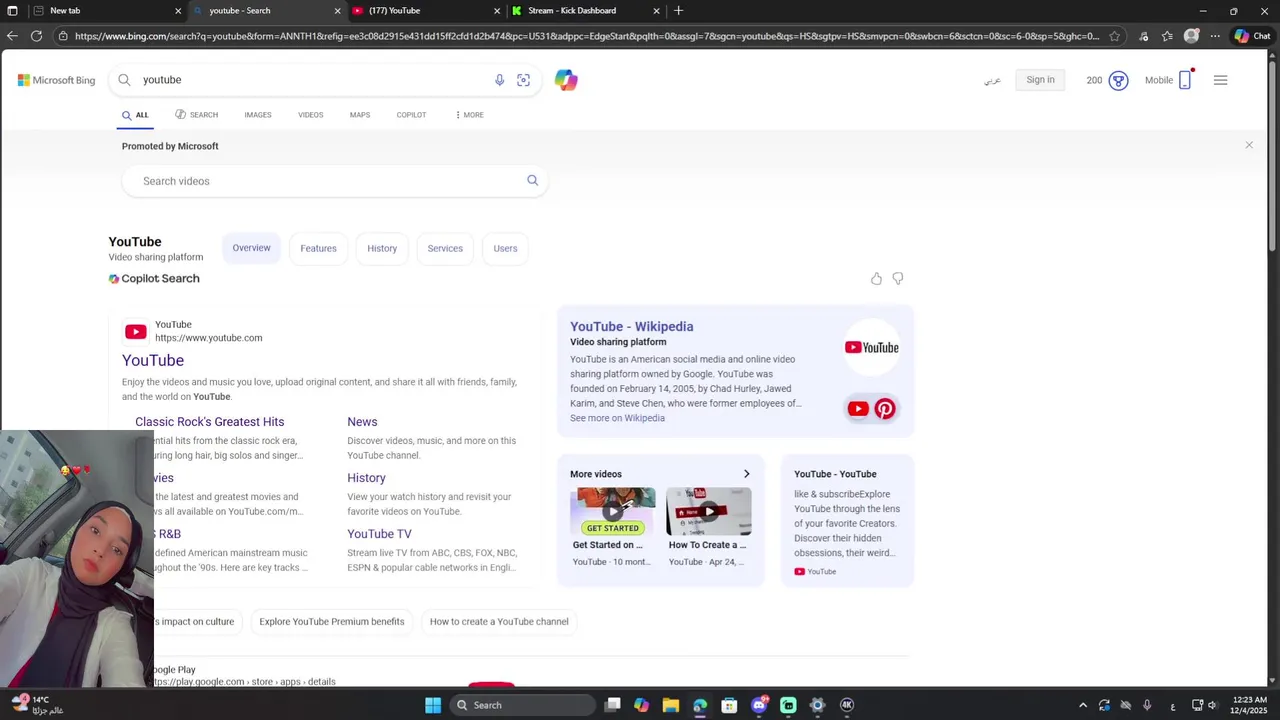1280x720 pixels.
Task: Switch to the MAPS tab
Action: [360, 115]
